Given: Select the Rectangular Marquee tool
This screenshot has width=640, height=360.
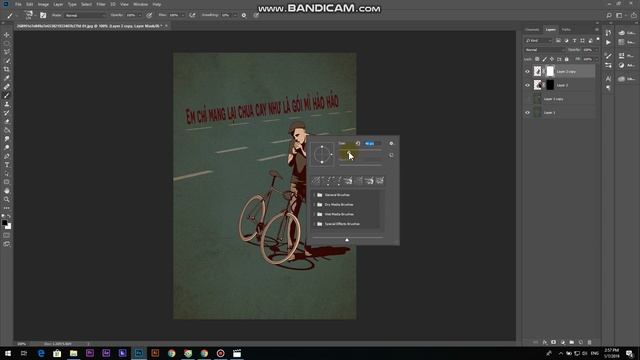Looking at the screenshot, I should click(7, 44).
